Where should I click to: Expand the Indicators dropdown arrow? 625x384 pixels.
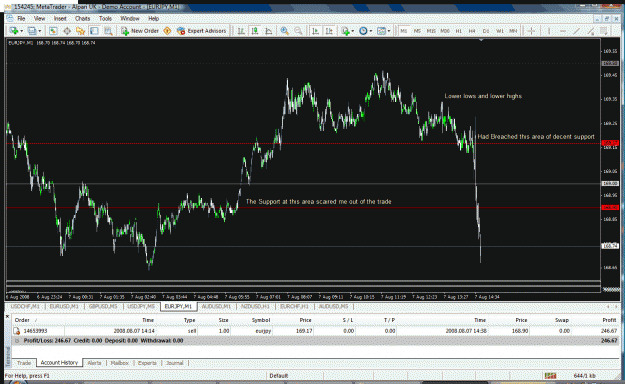pos(353,31)
